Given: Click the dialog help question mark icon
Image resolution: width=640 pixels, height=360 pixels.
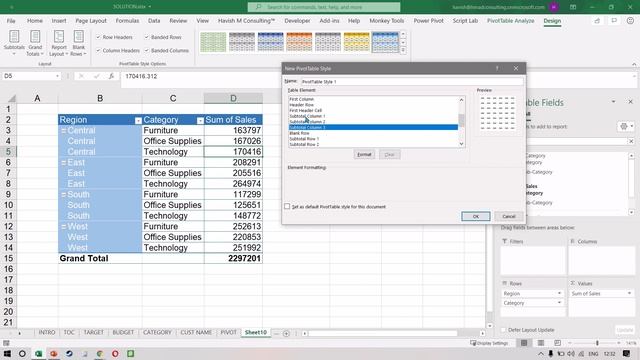Looking at the screenshot, I should pyautogui.click(x=497, y=69).
